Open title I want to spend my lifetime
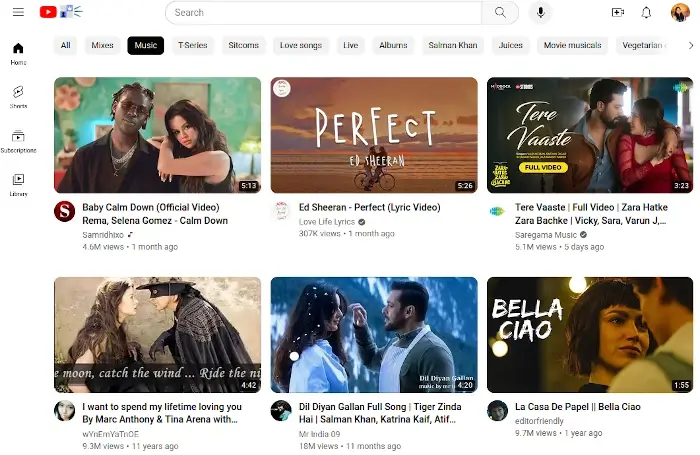The width and height of the screenshot is (700, 455). point(162,413)
